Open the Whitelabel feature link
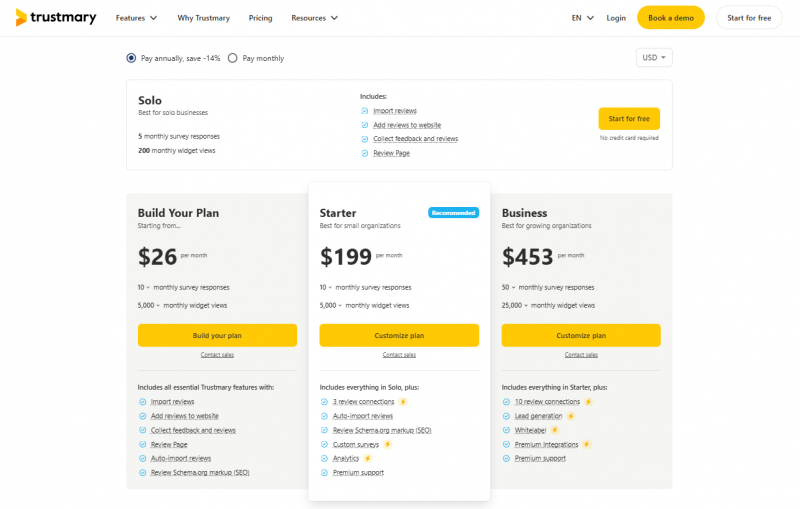Viewport: 800px width, 509px height. (x=530, y=430)
